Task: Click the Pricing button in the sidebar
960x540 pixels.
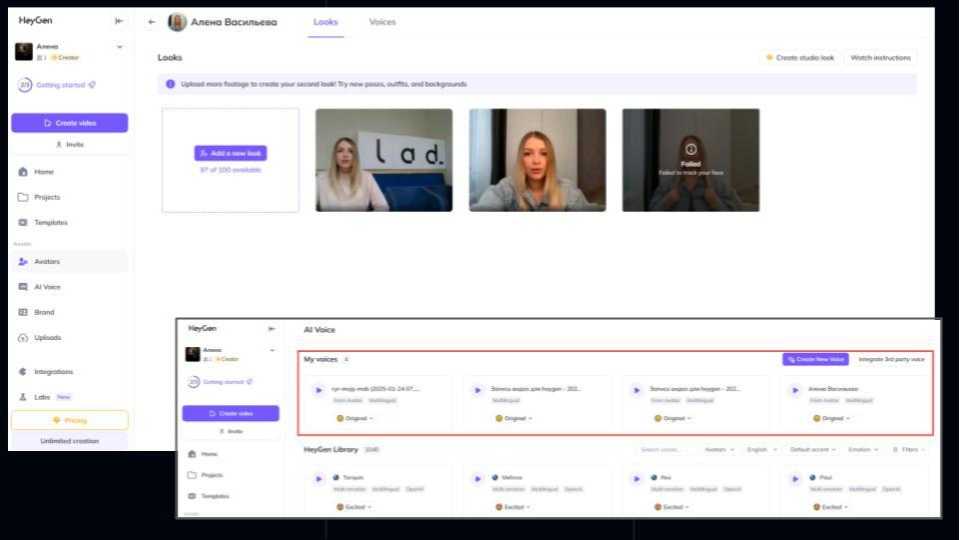Action: click(70, 421)
